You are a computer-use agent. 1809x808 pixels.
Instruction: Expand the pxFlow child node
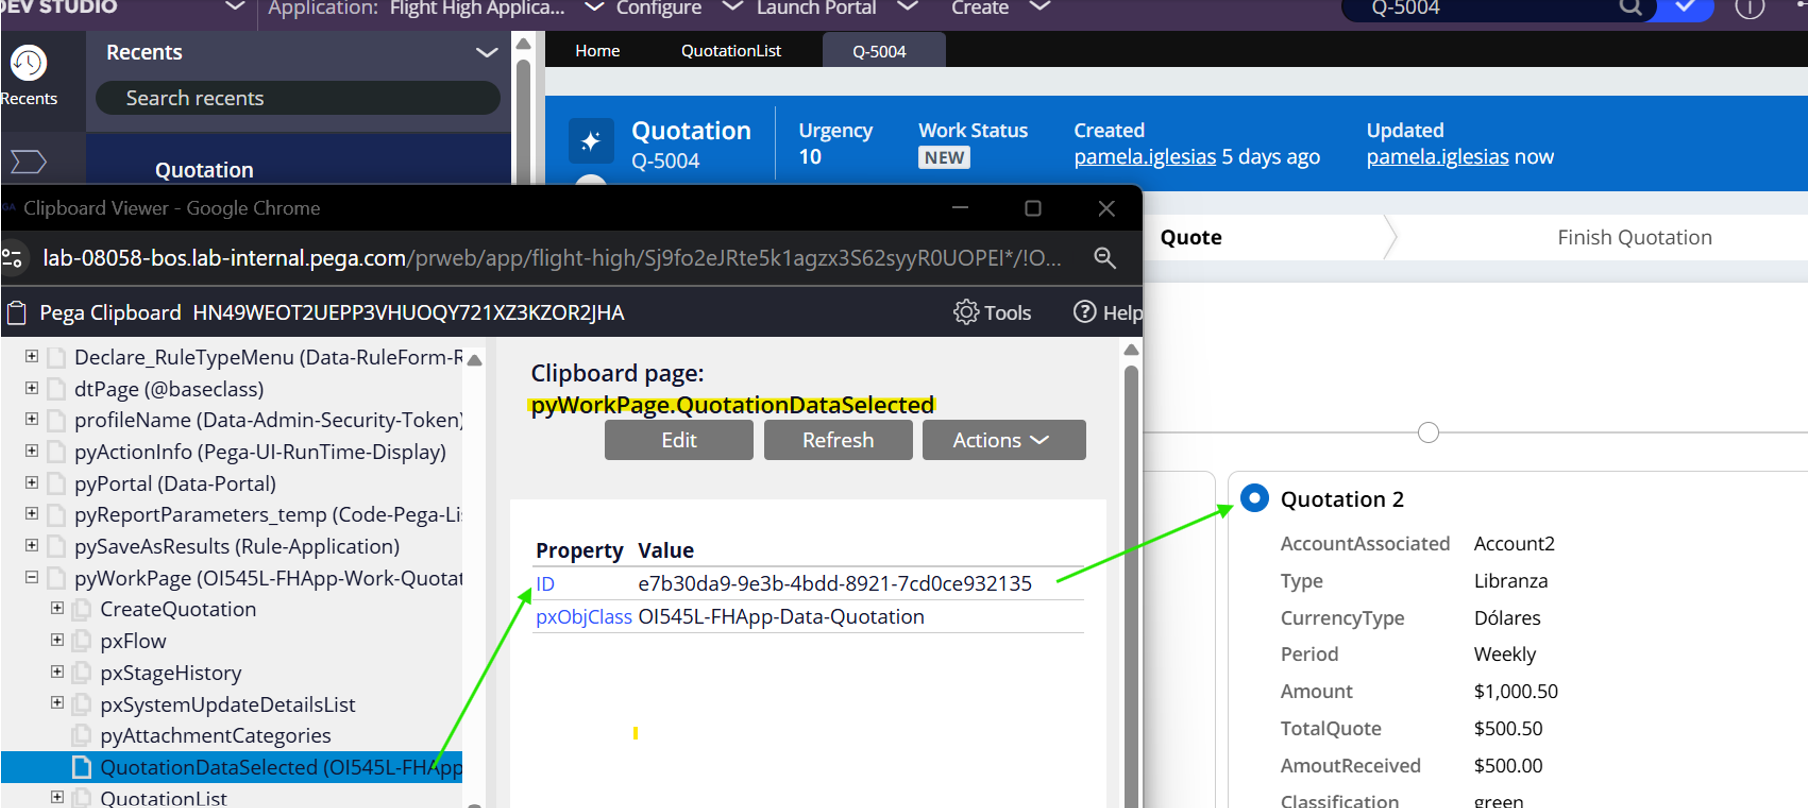[x=57, y=640]
